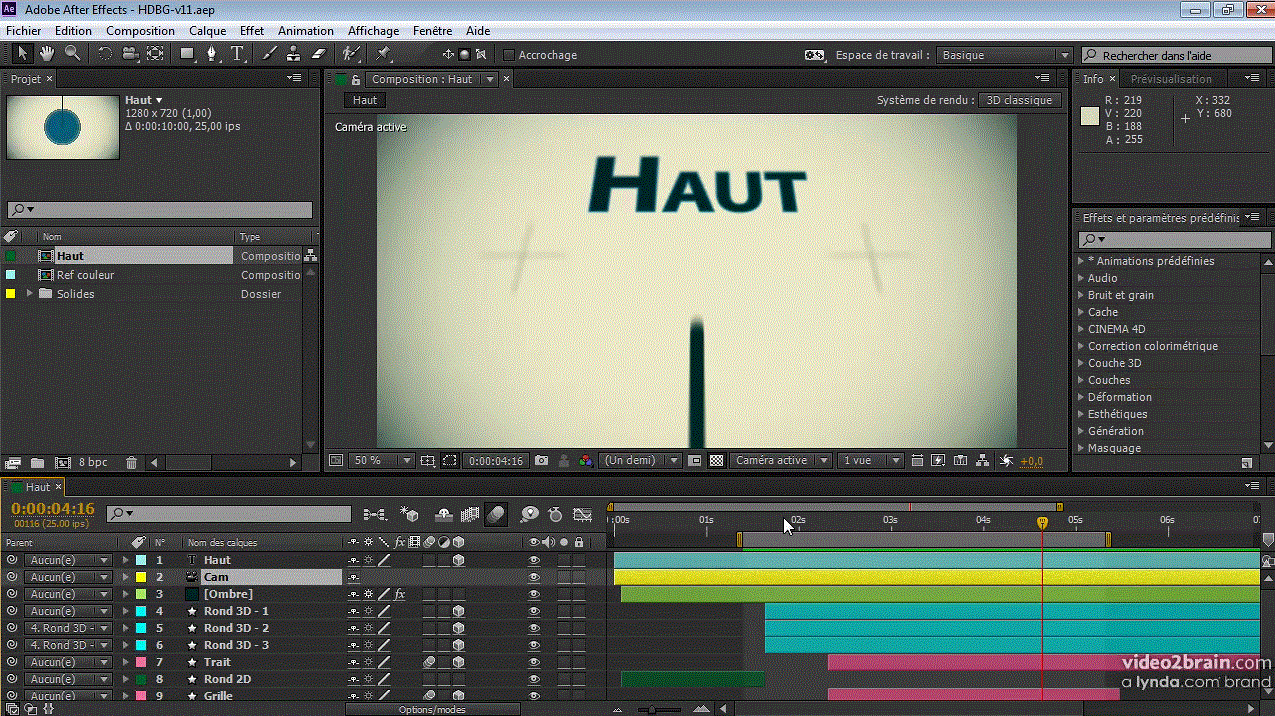Image resolution: width=1275 pixels, height=716 pixels.
Task: Enable the Draft 3D icon in timeline
Action: click(x=408, y=514)
